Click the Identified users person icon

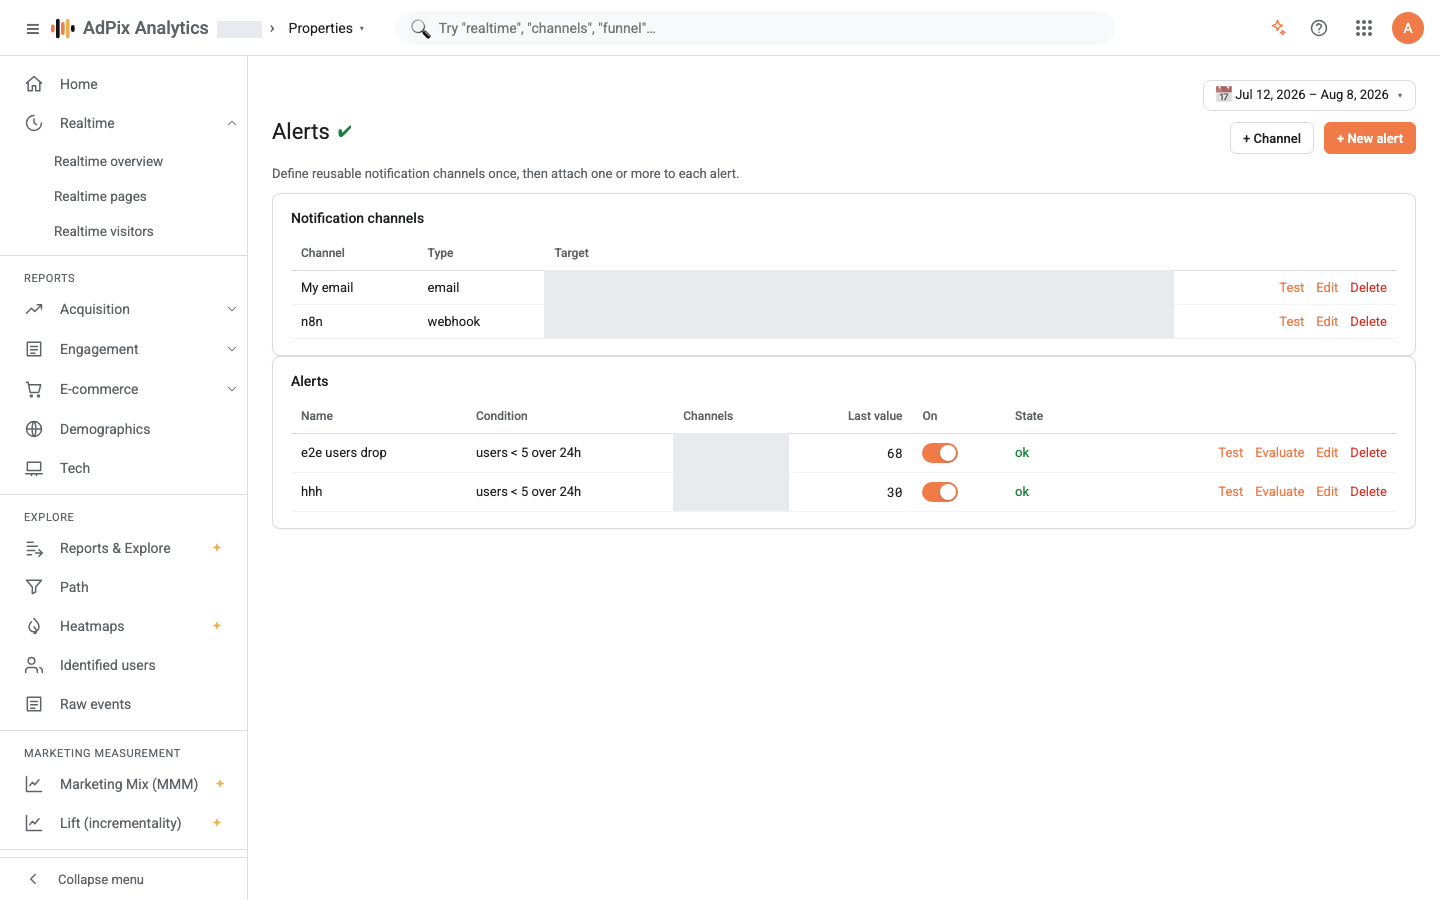tap(34, 665)
